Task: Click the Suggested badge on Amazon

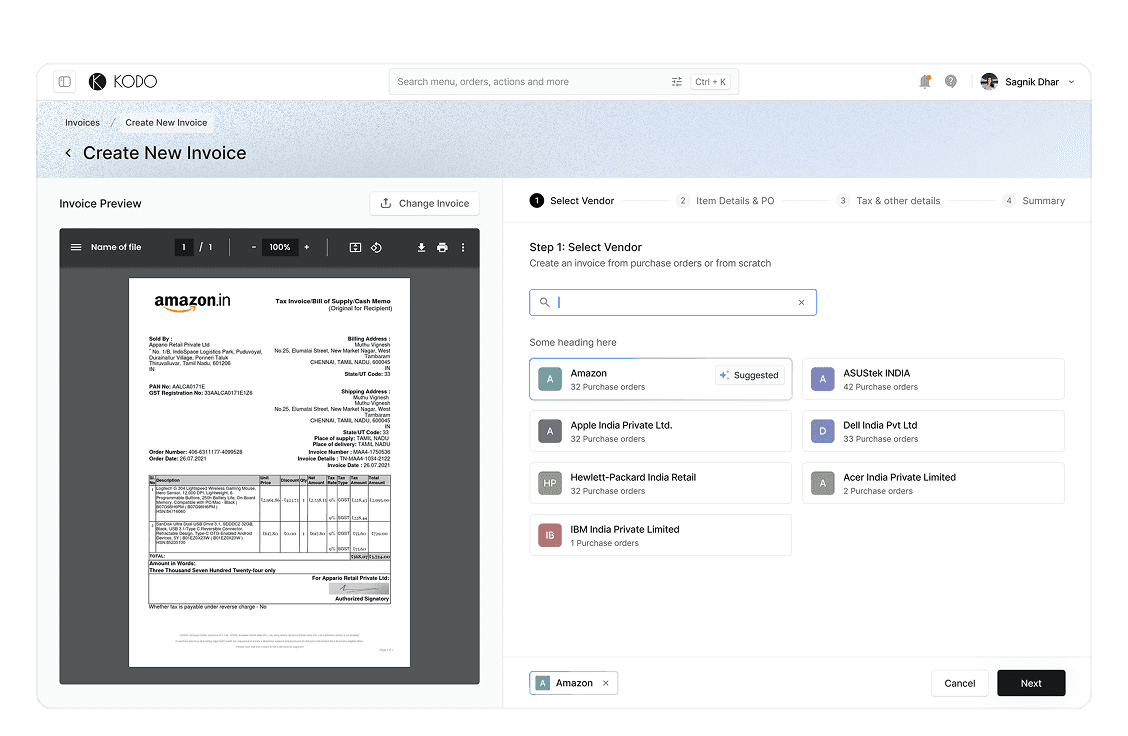Action: [x=750, y=376]
